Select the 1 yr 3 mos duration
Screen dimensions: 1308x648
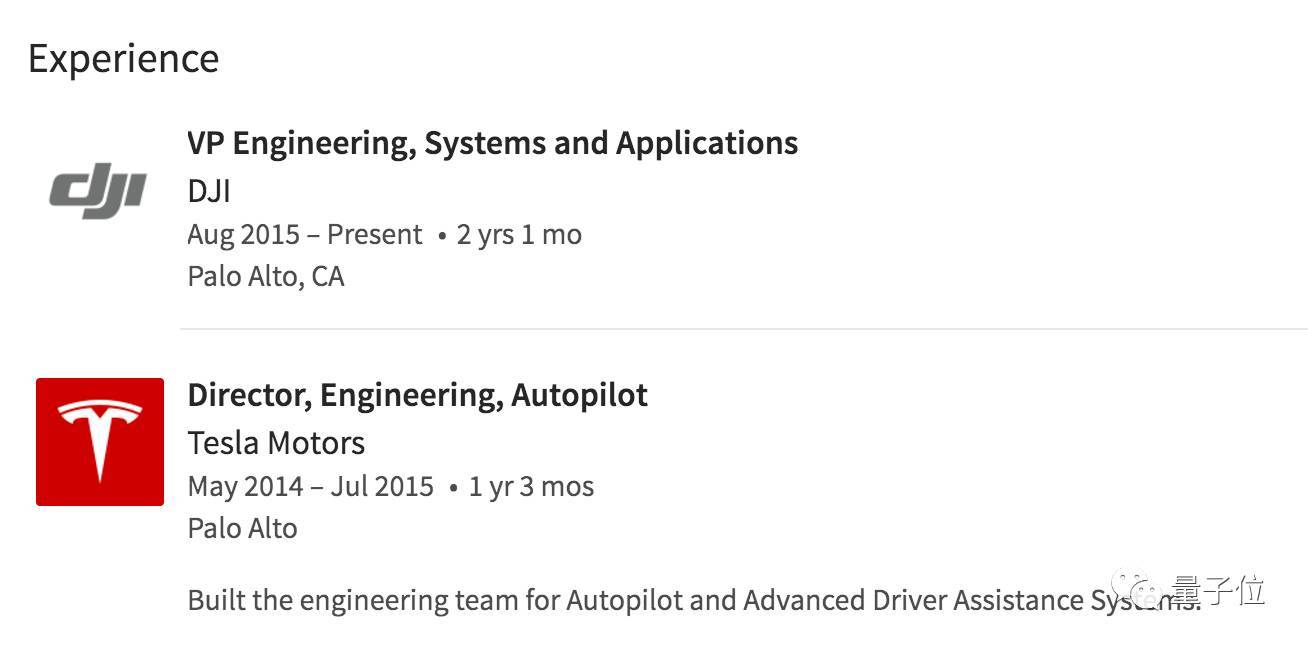[x=531, y=486]
